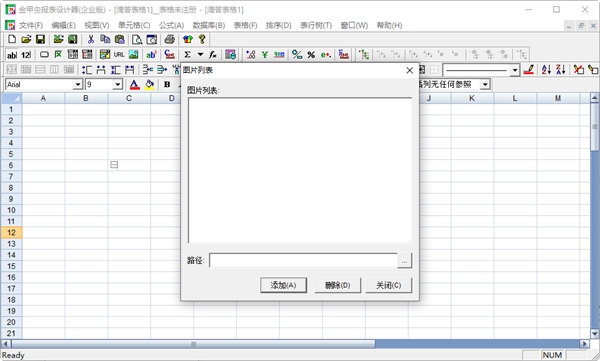Click the sort ascending A-Z icon
The height and width of the screenshot is (361, 600).
[x=546, y=69]
